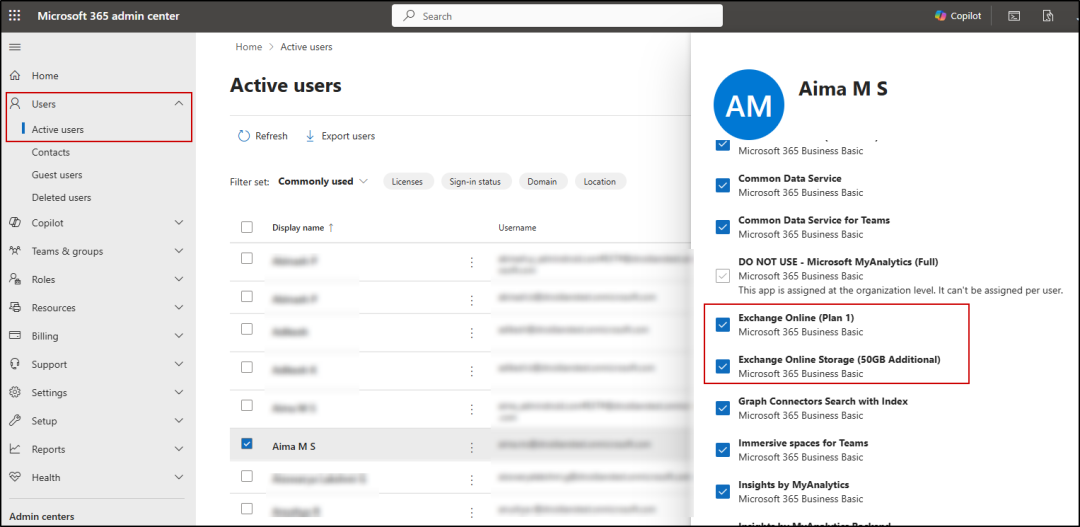1080x527 pixels.
Task: Click the Health heart icon
Action: (15, 477)
